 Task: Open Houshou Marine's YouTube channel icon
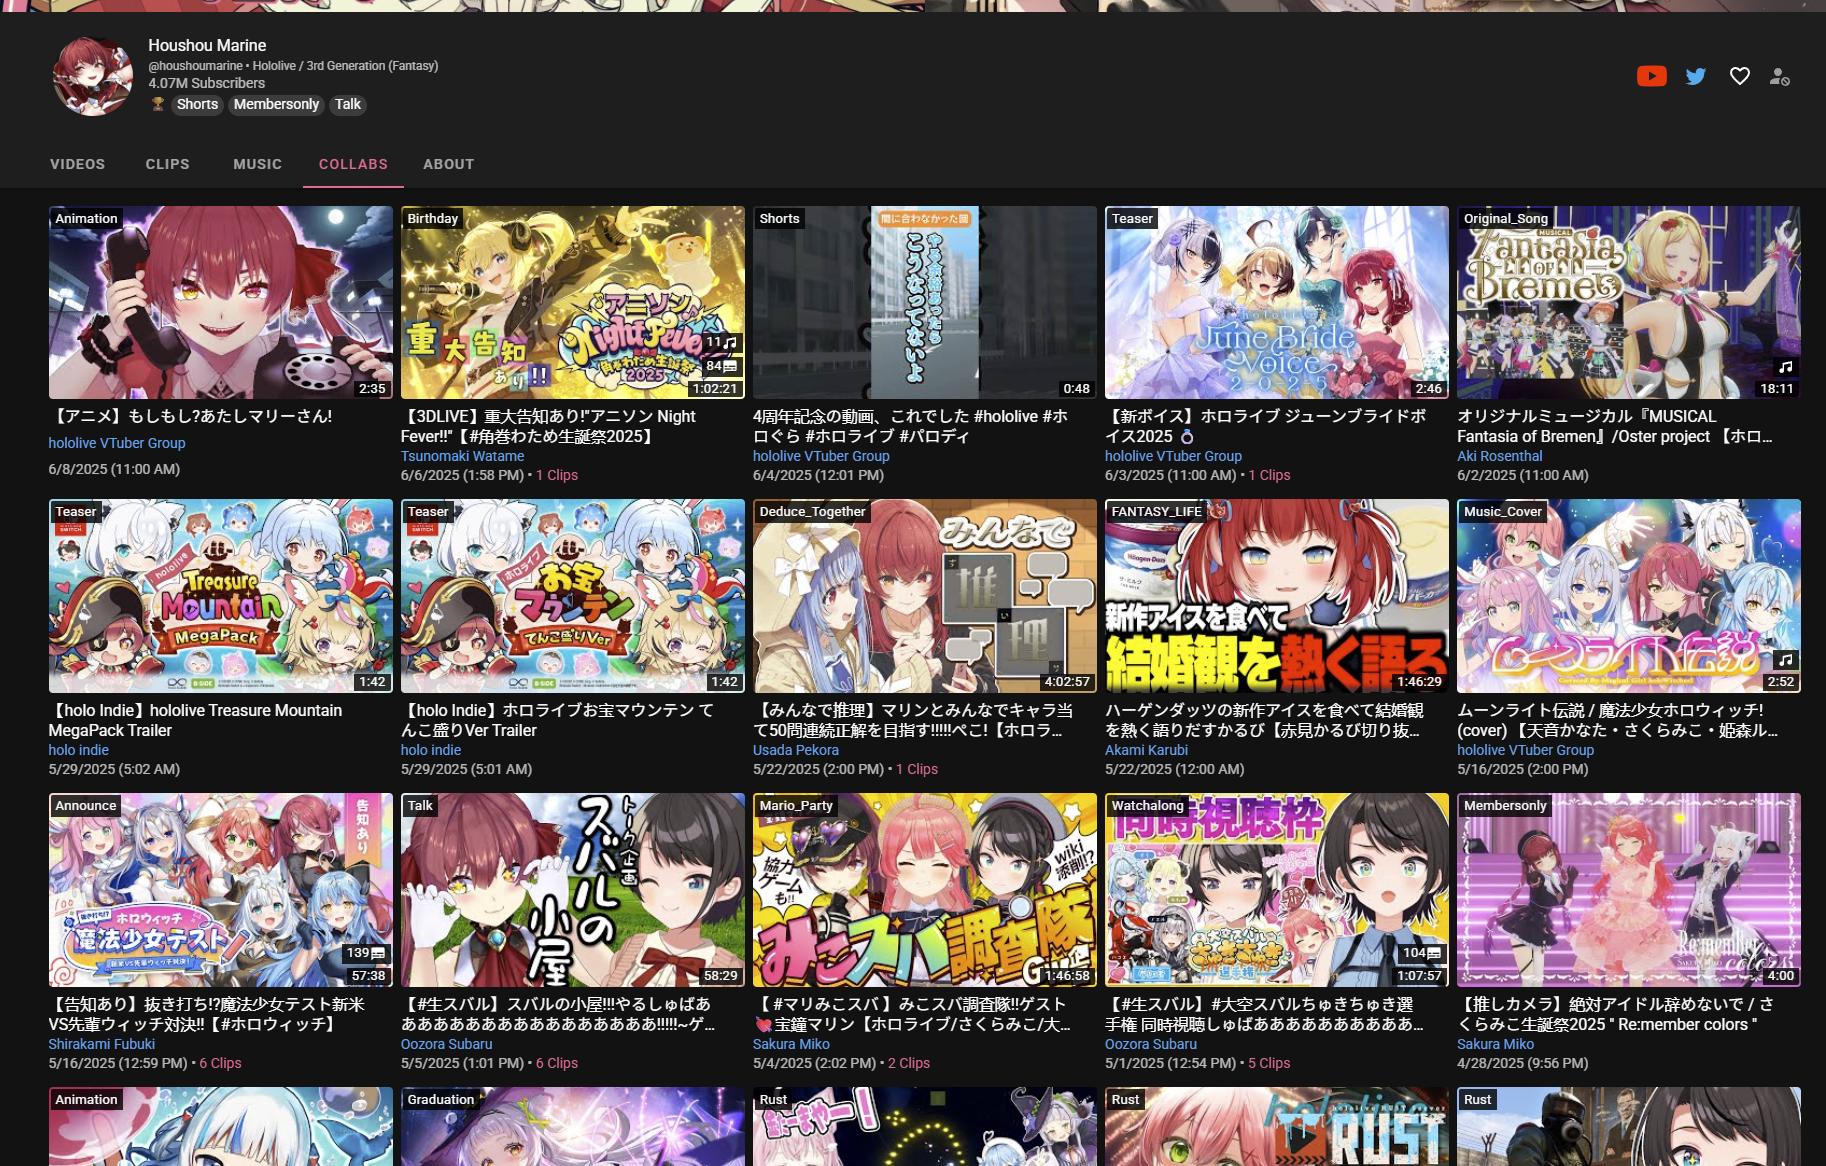(1652, 76)
